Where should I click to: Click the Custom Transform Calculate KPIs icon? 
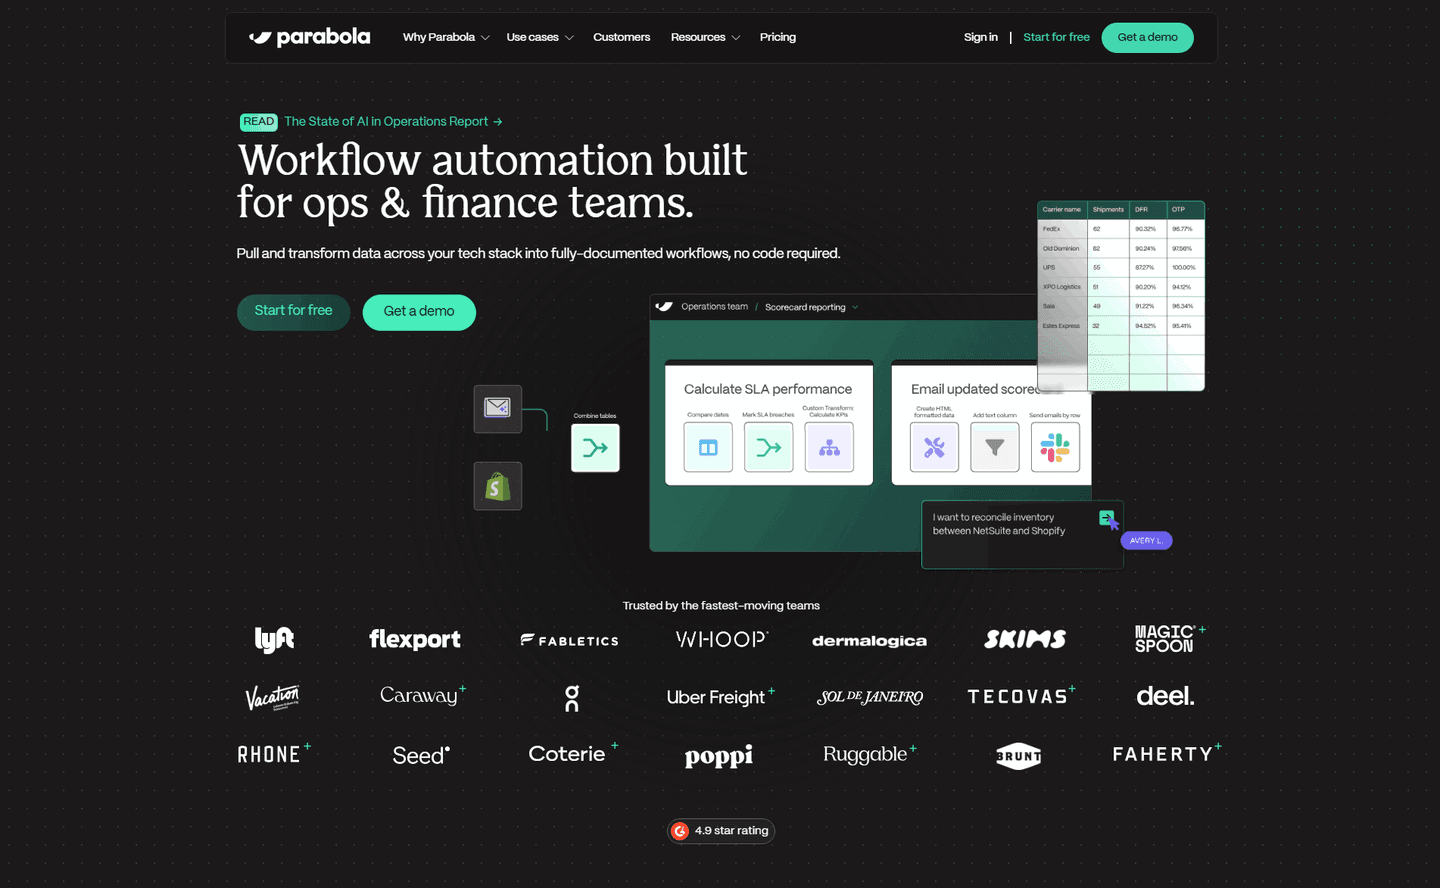(x=829, y=447)
